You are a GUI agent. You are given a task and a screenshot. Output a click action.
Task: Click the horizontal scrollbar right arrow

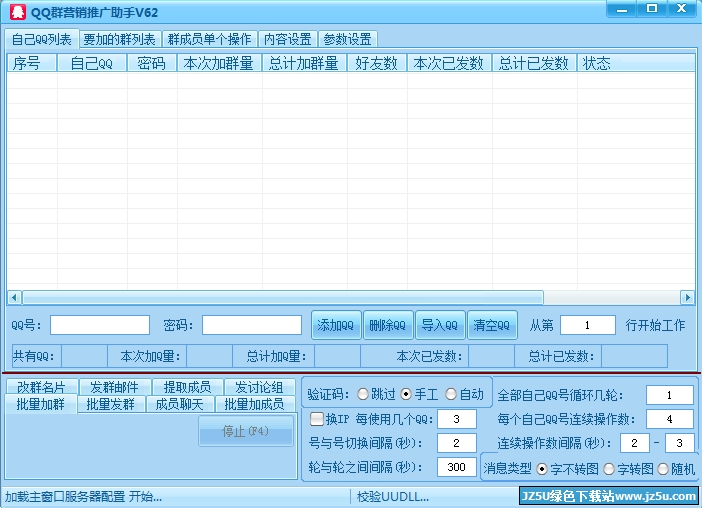click(688, 297)
